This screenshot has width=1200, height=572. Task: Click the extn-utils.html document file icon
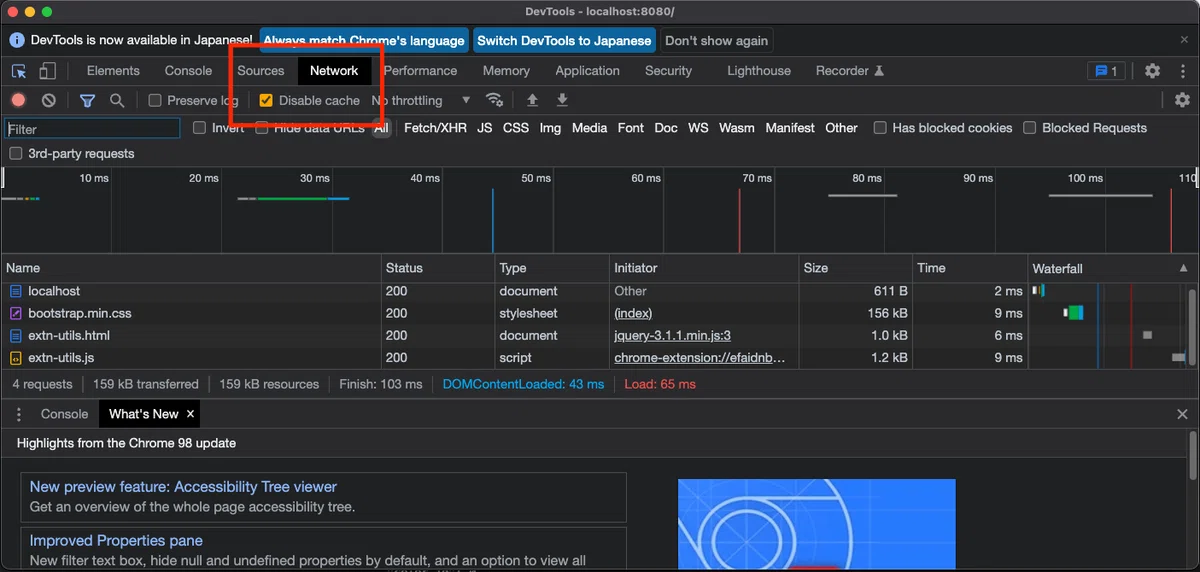pyautogui.click(x=16, y=335)
